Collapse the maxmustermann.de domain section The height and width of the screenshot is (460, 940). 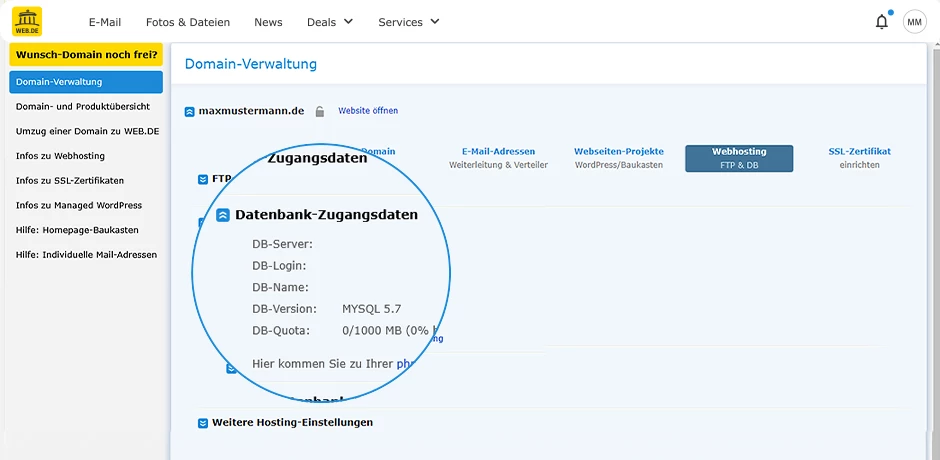[189, 112]
